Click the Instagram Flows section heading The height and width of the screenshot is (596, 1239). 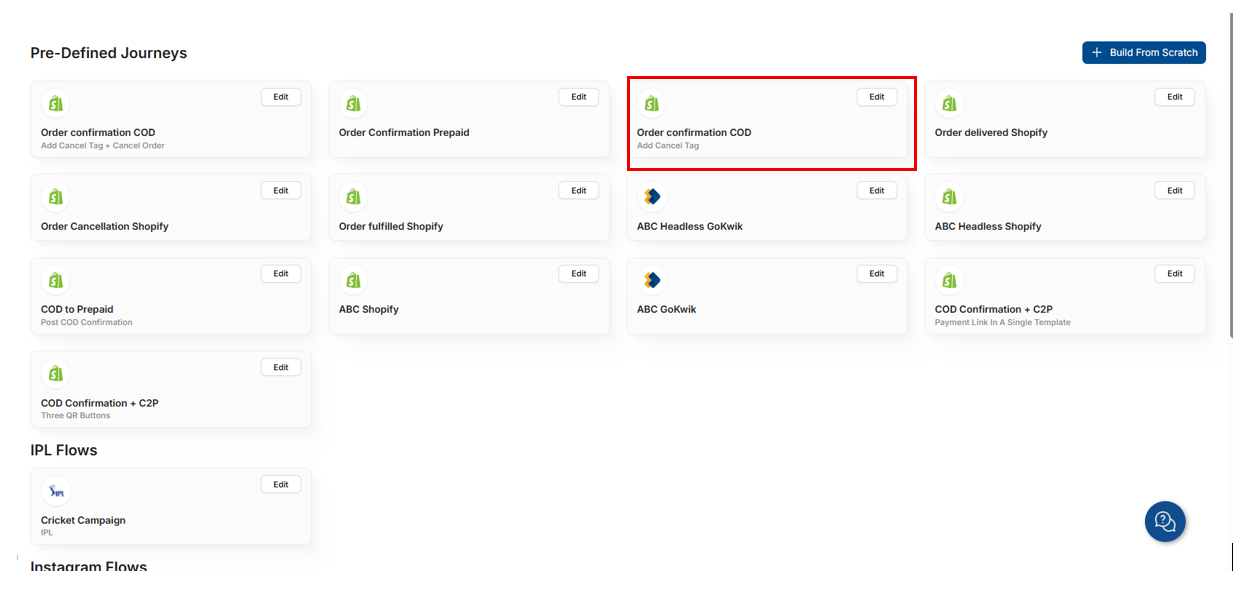(x=89, y=566)
